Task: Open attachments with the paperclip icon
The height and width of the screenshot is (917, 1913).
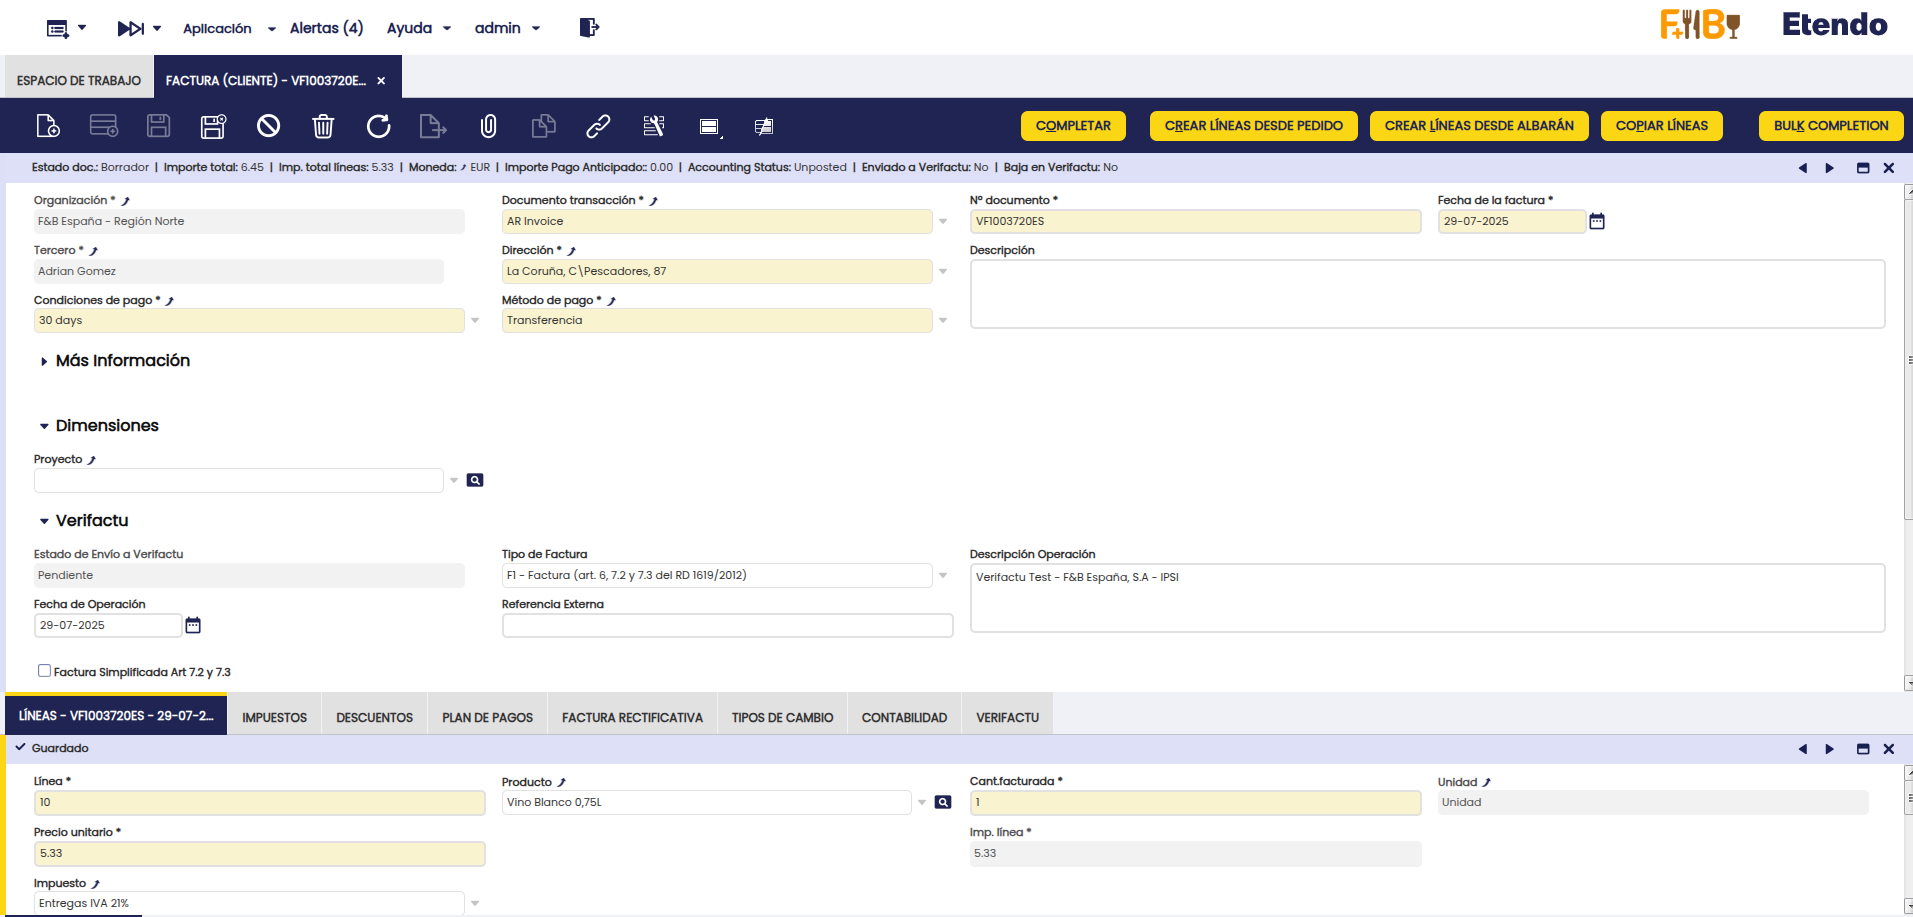Action: [x=488, y=126]
